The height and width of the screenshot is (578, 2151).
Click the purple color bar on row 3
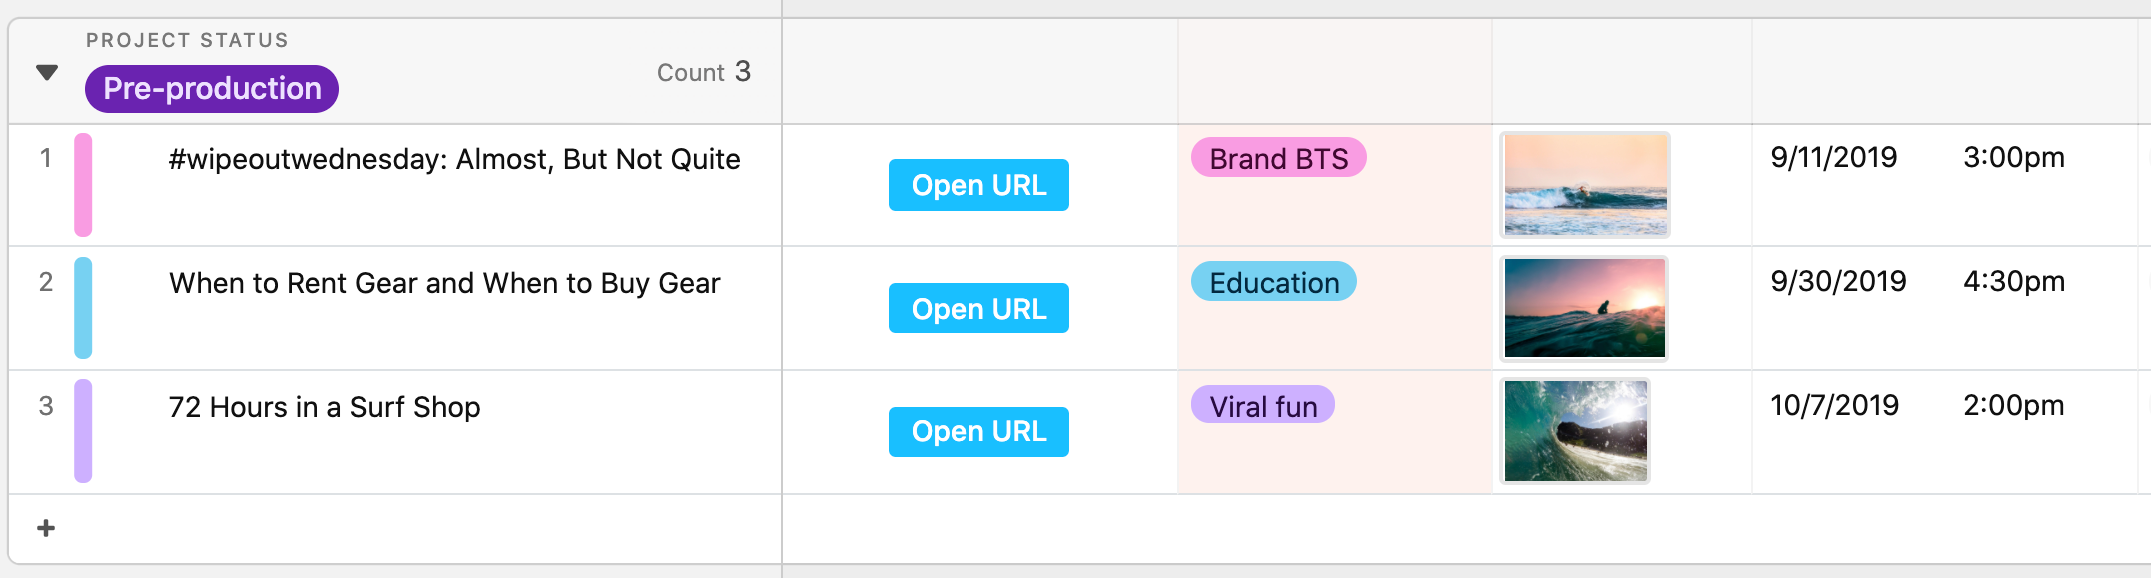coord(83,431)
